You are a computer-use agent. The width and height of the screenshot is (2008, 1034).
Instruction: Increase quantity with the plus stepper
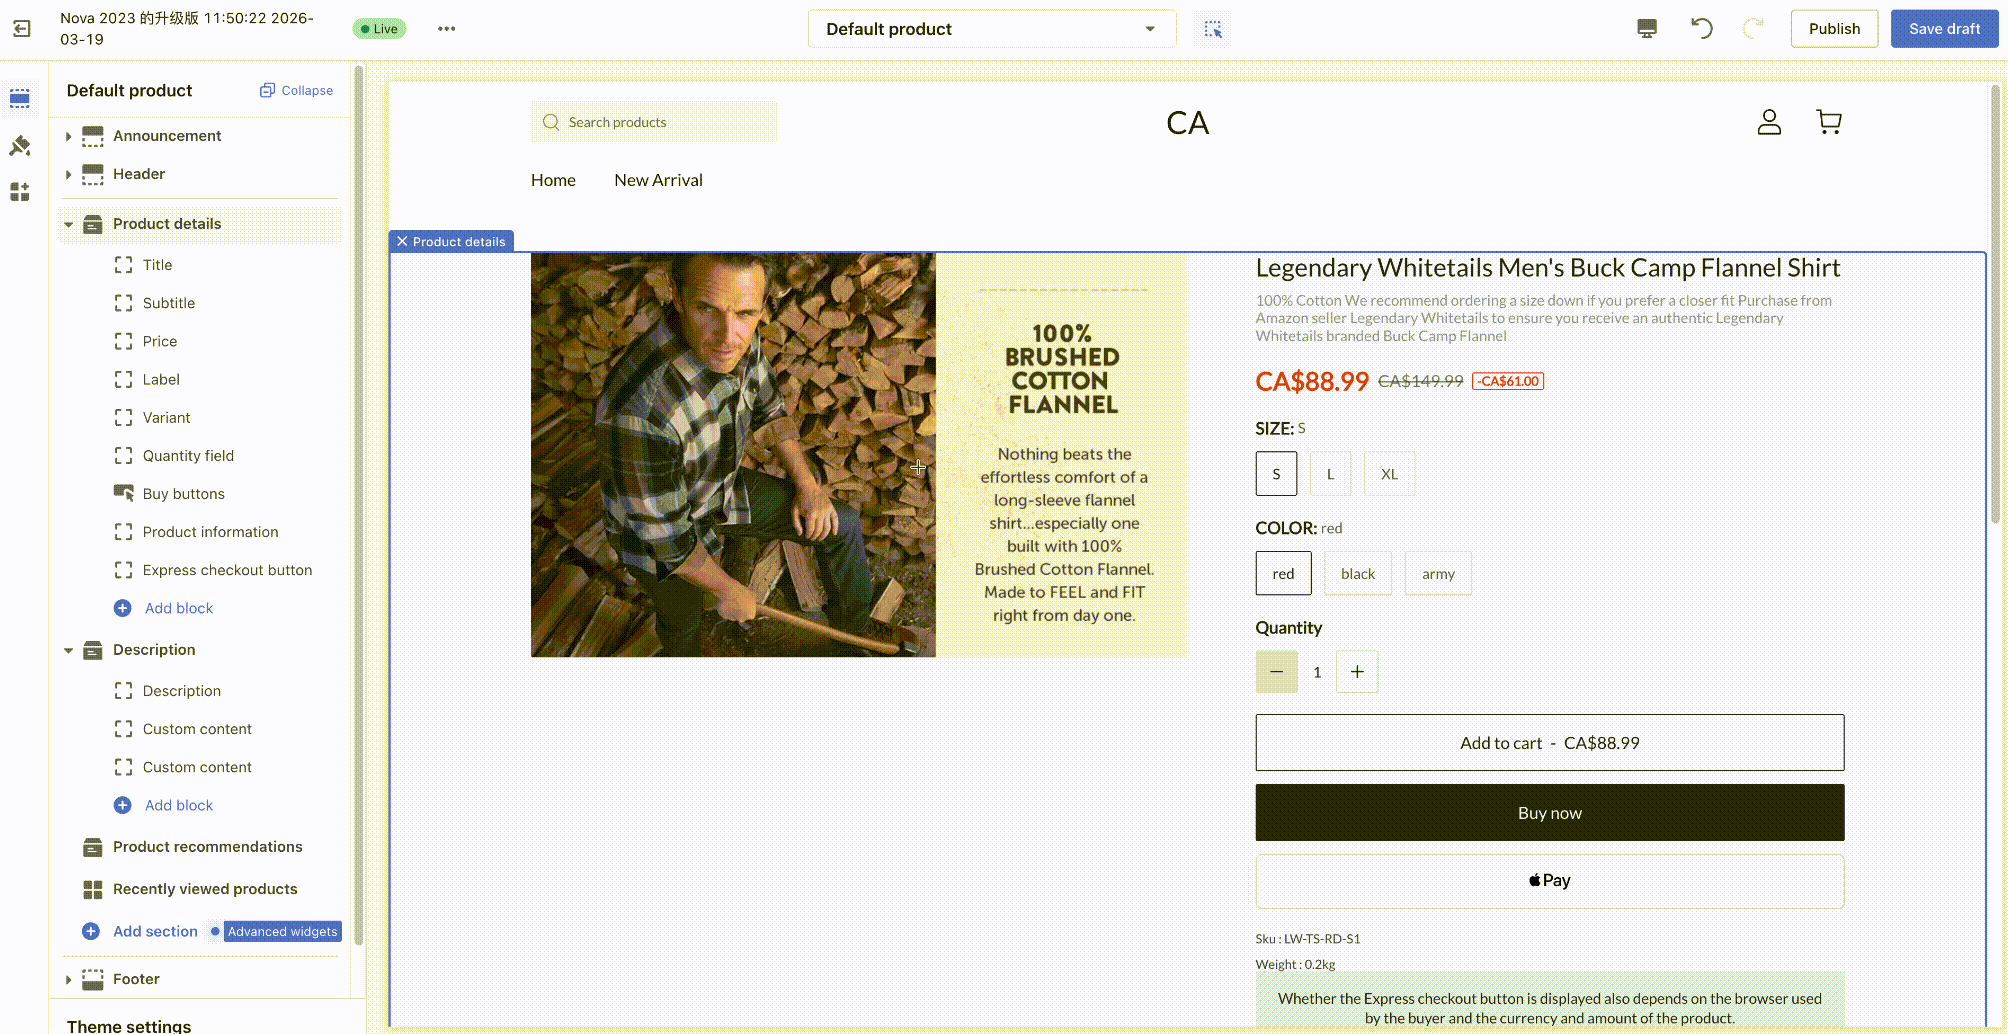1356,672
